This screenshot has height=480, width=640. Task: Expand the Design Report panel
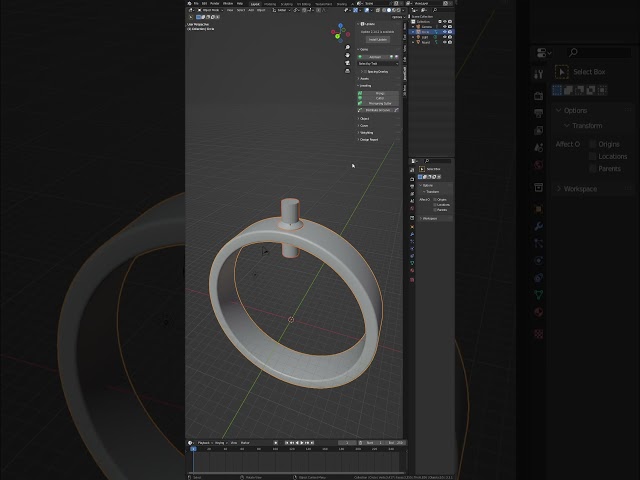tap(368, 140)
